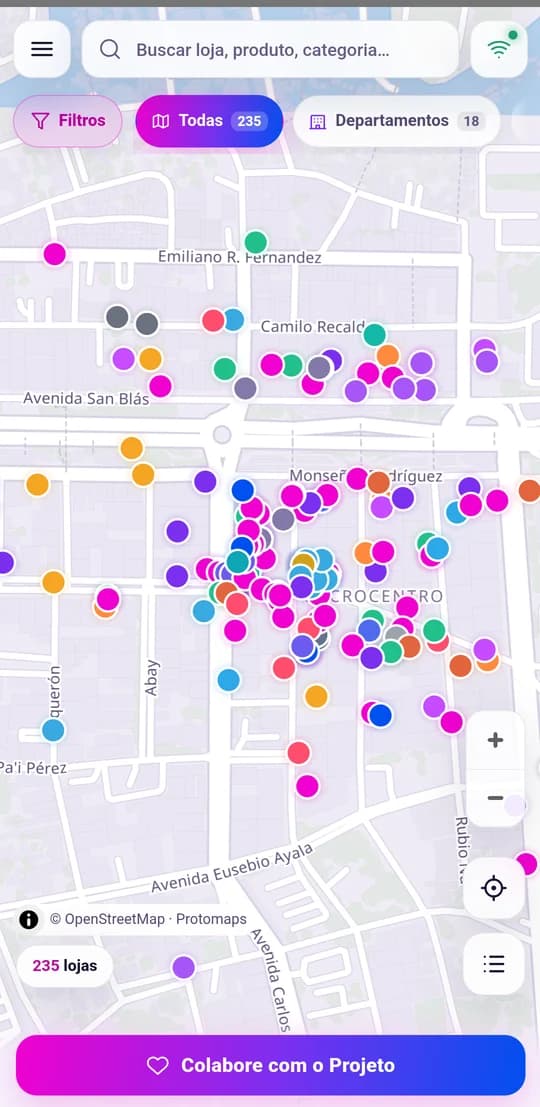Tap the 235 lojas counter
This screenshot has height=1107, width=540.
(x=65, y=966)
